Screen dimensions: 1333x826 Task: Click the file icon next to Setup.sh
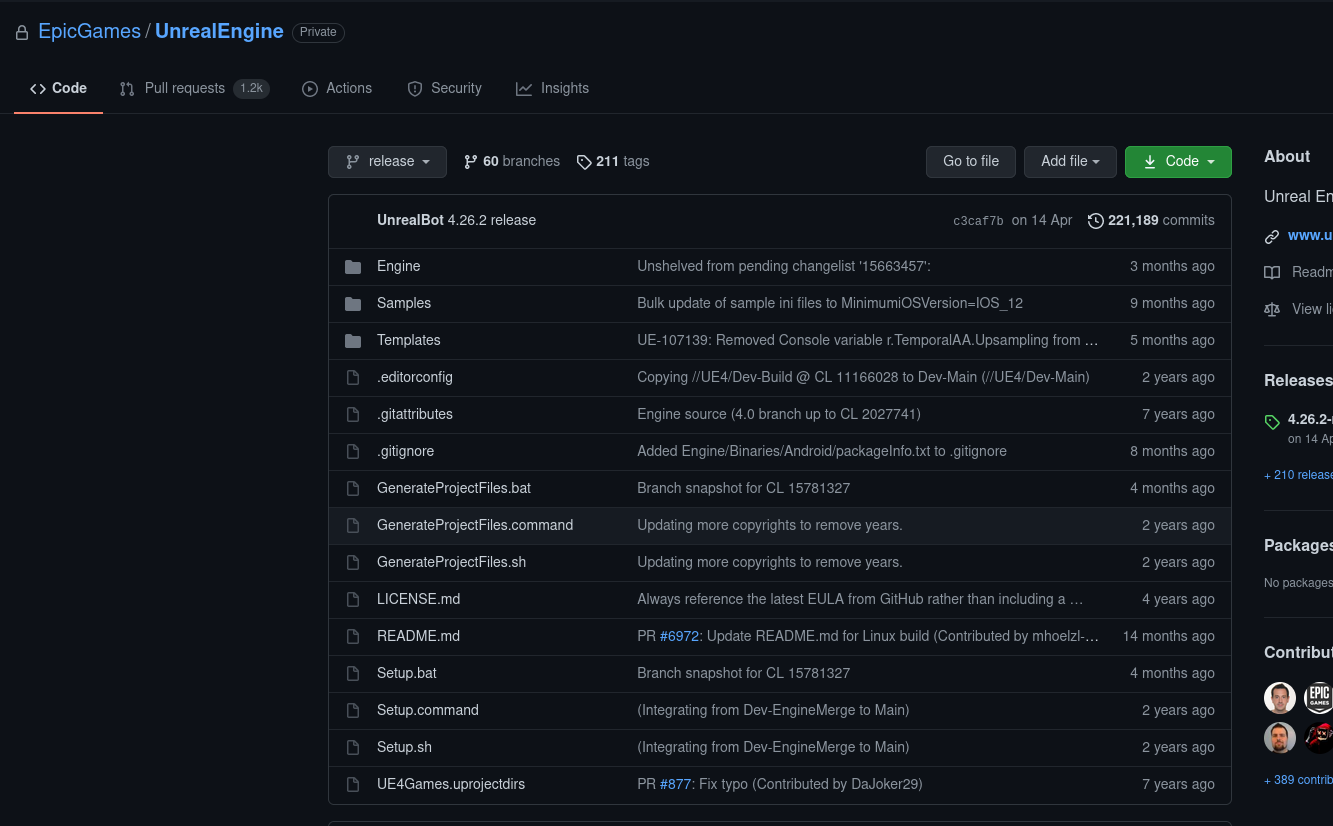click(x=353, y=747)
